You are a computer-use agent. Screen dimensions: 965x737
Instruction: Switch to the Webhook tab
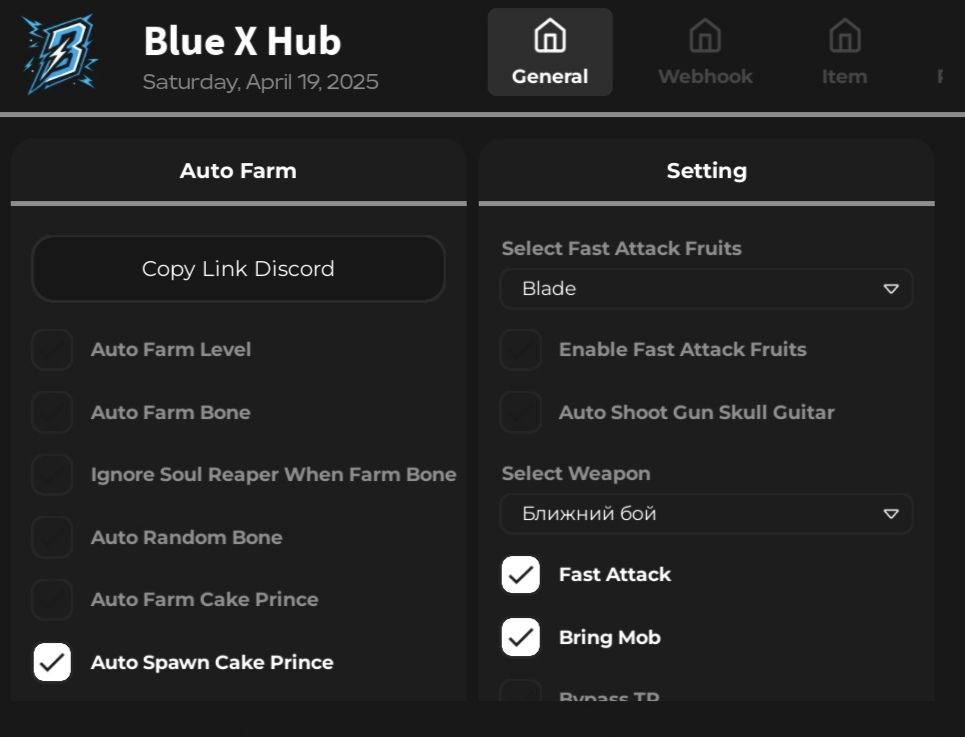tap(705, 54)
